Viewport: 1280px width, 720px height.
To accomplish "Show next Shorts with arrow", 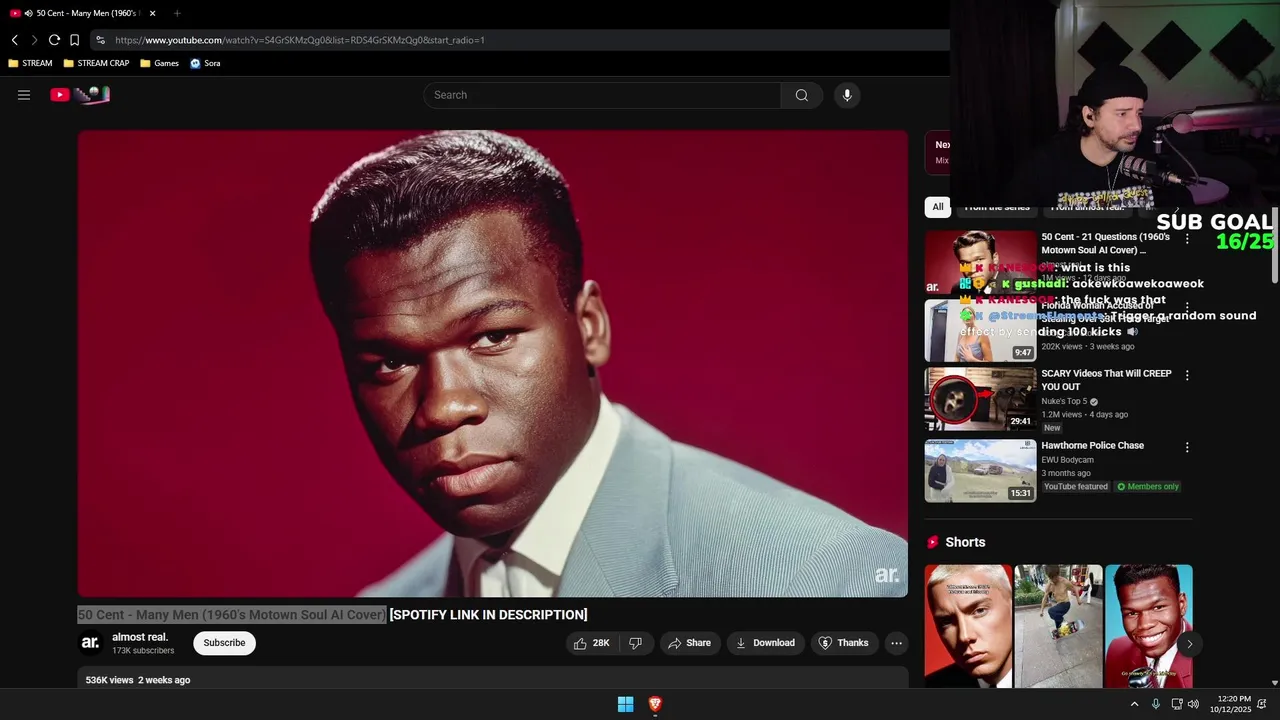I will click(x=1189, y=643).
